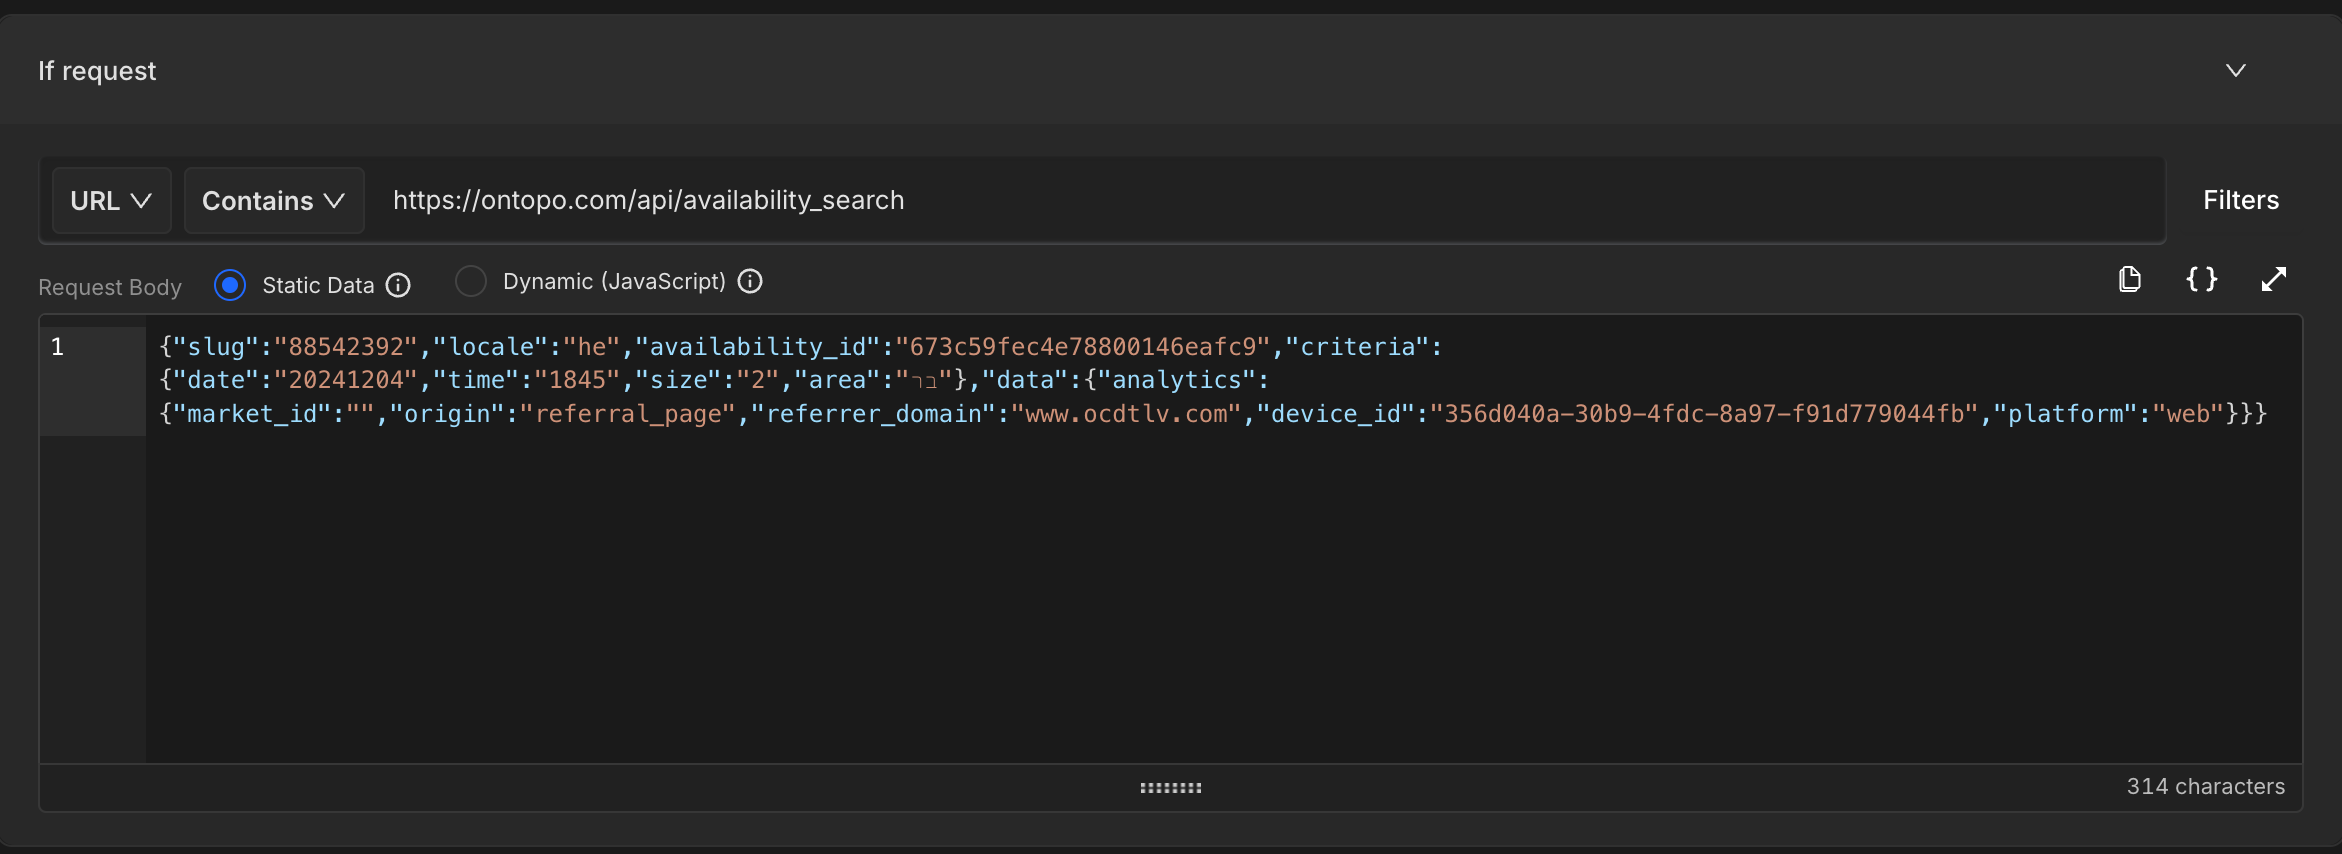
Task: Click the "88542392" slug value
Action: tap(346, 347)
